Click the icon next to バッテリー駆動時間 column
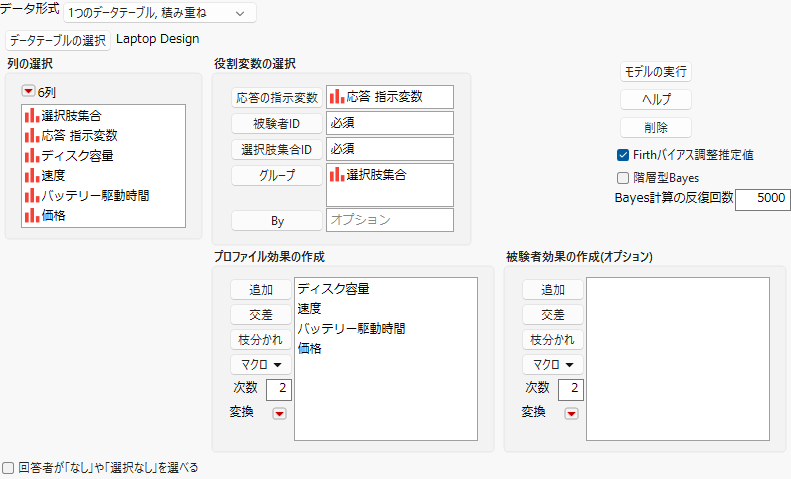791x479 pixels. coord(32,195)
